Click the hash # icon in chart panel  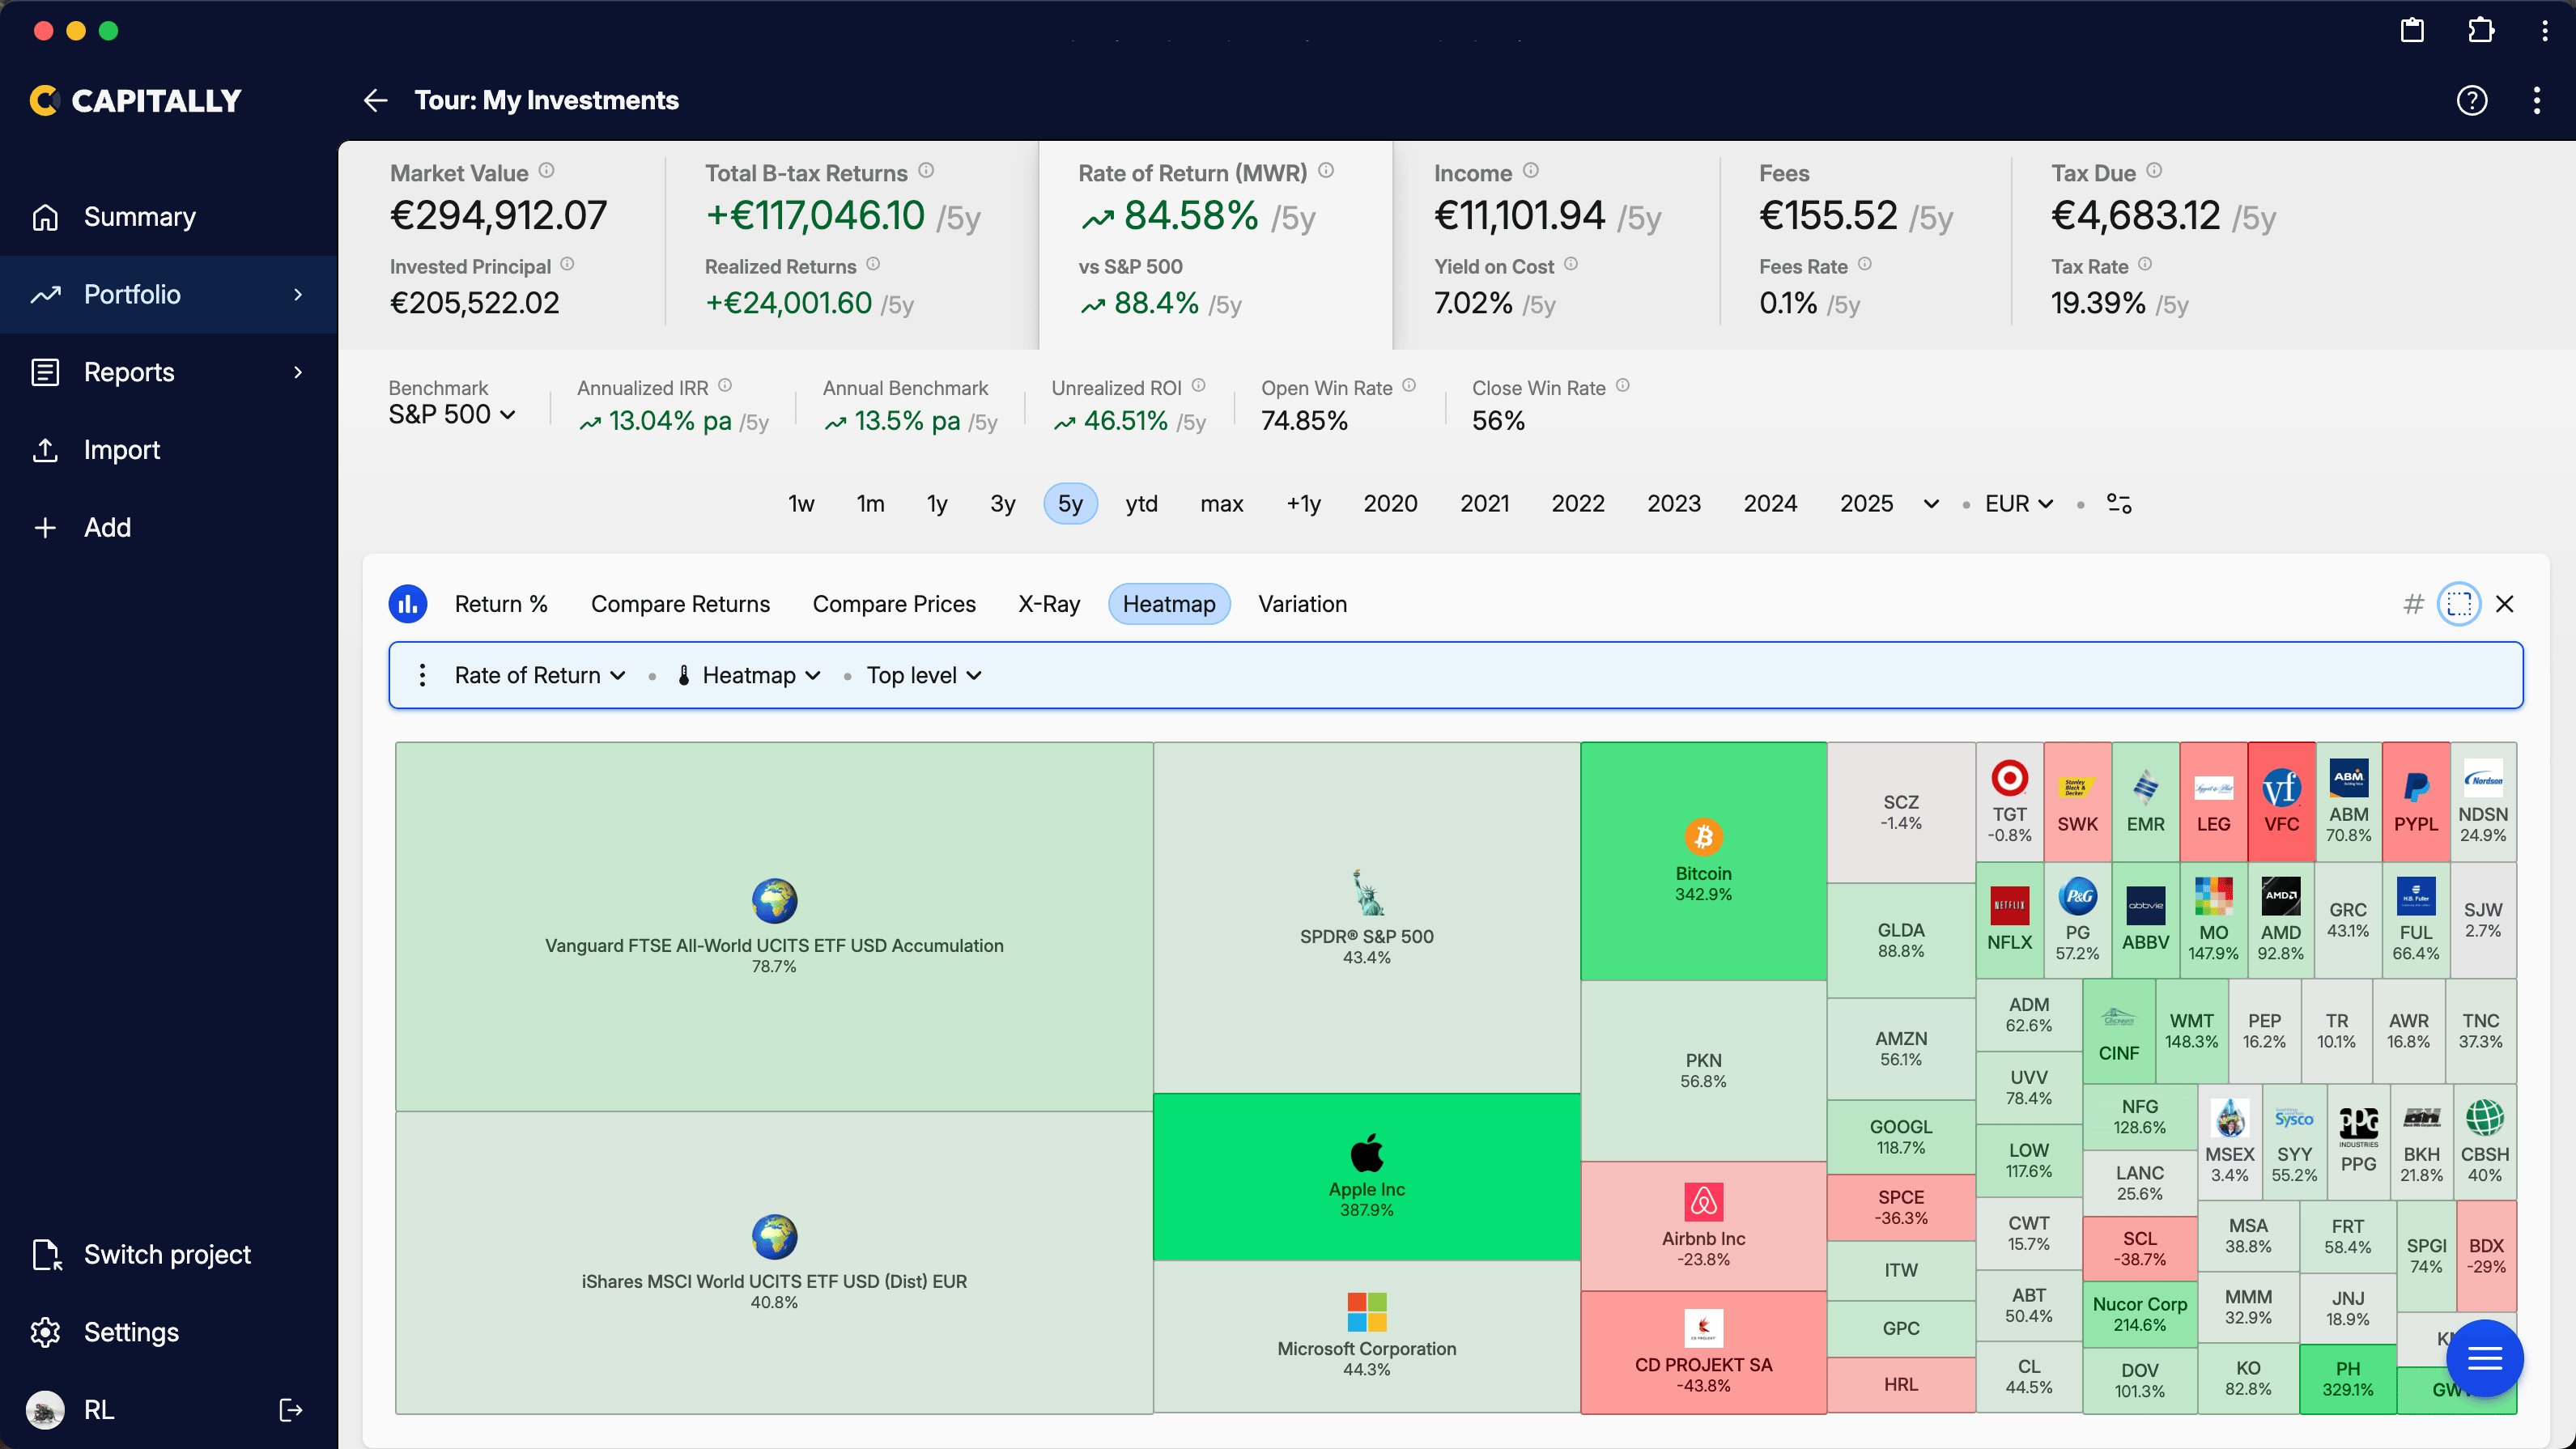tap(2413, 604)
